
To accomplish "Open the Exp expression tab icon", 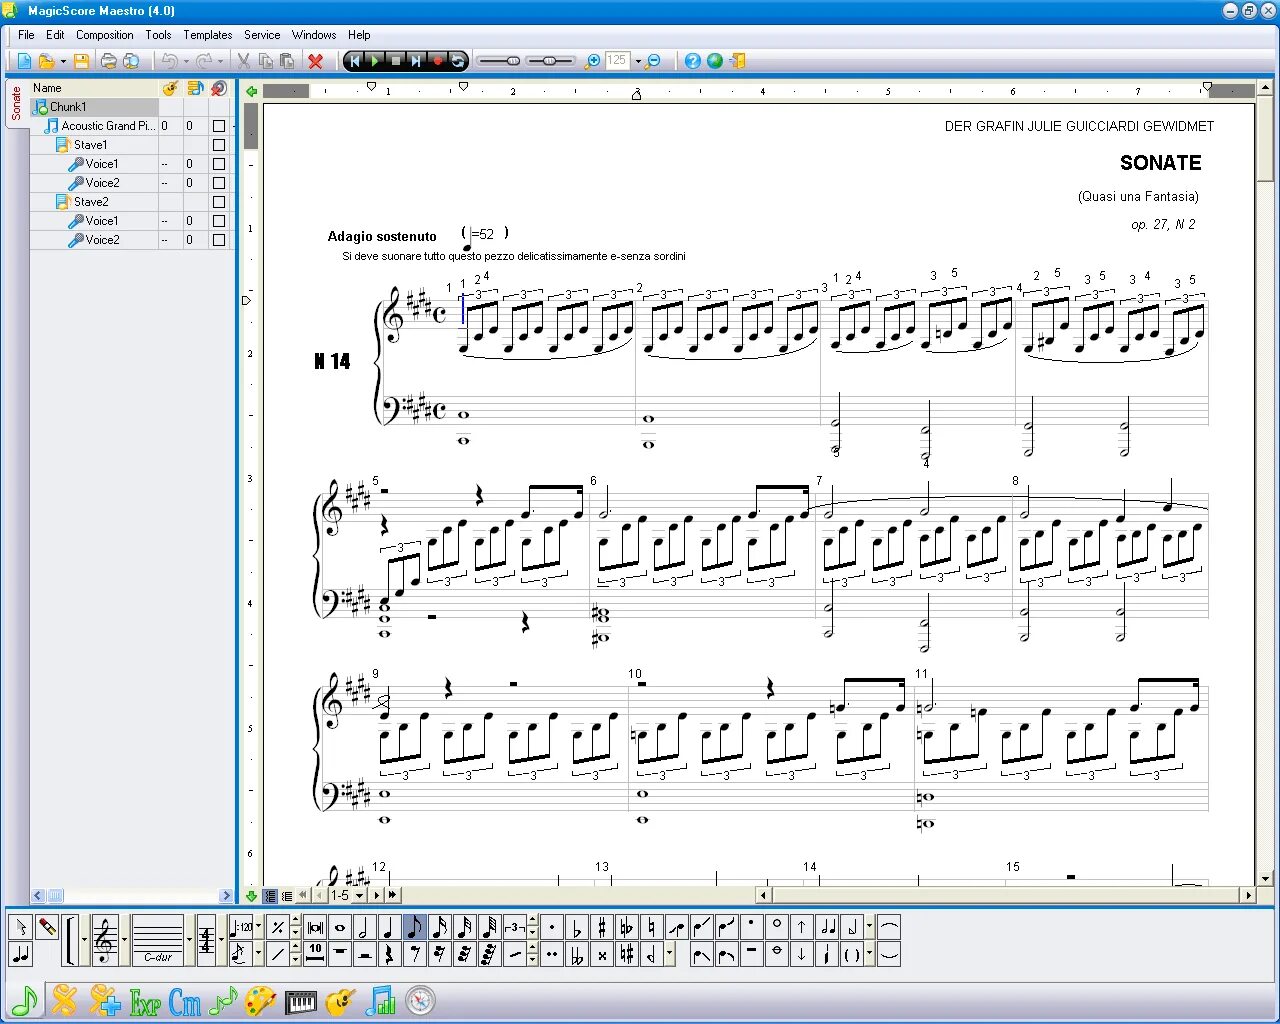I will click(x=145, y=1002).
